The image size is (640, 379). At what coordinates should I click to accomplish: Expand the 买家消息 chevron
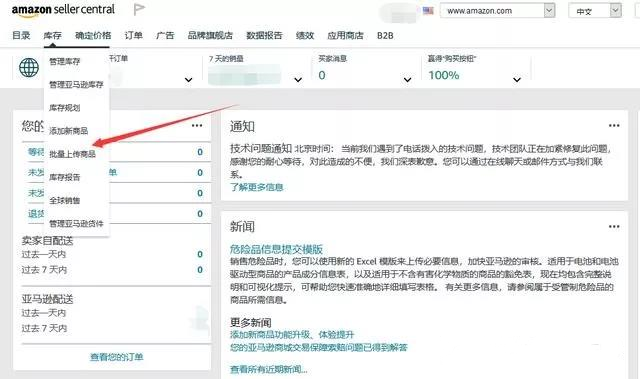click(407, 80)
